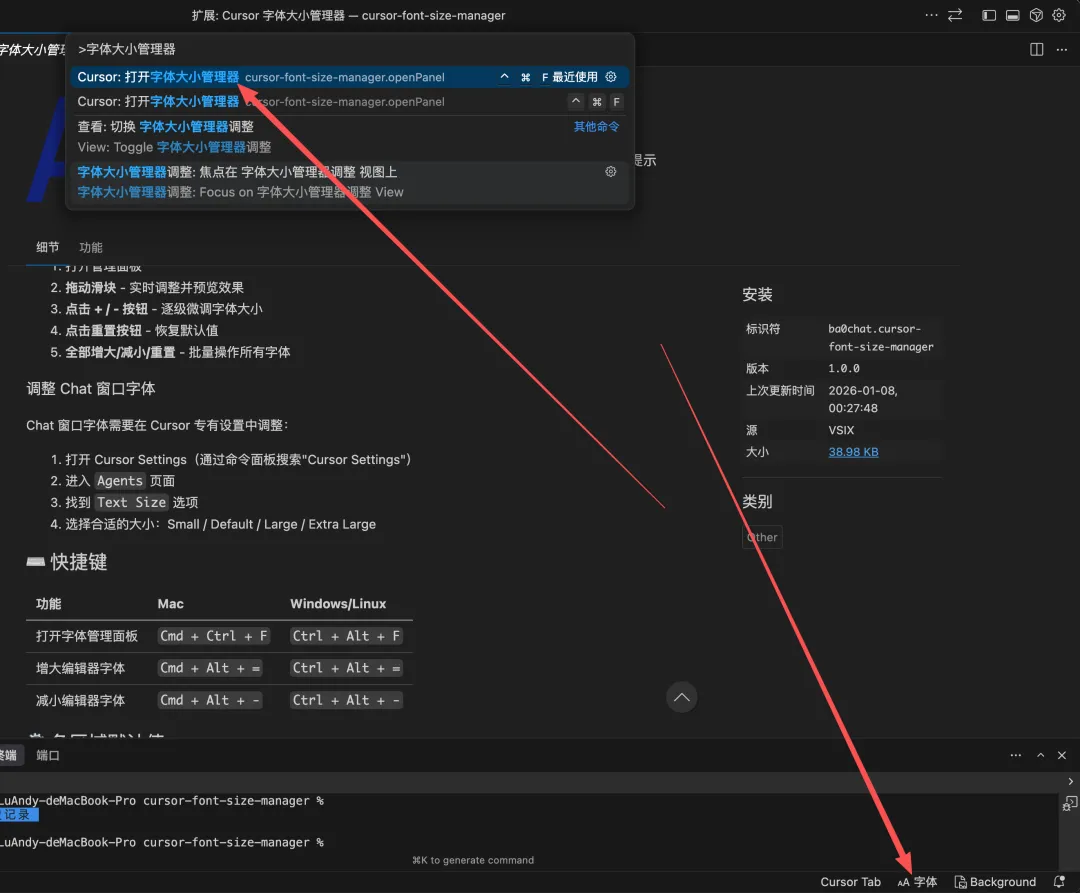Click the ba0chat.cursor-font-size-manager identifier value
Screen dimensions: 1080x893
coord(880,338)
